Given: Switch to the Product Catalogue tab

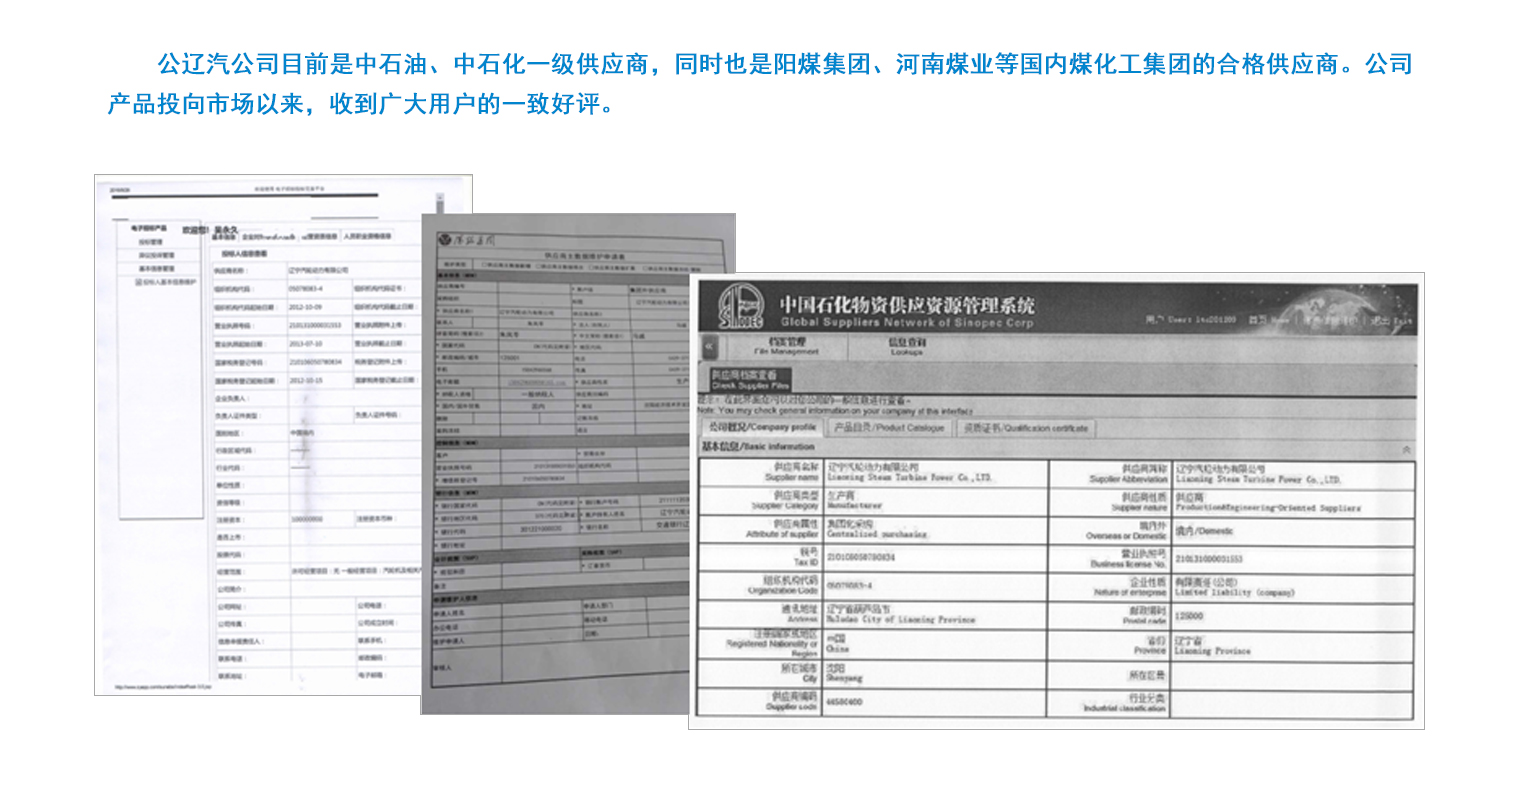Looking at the screenshot, I should 889,427.
